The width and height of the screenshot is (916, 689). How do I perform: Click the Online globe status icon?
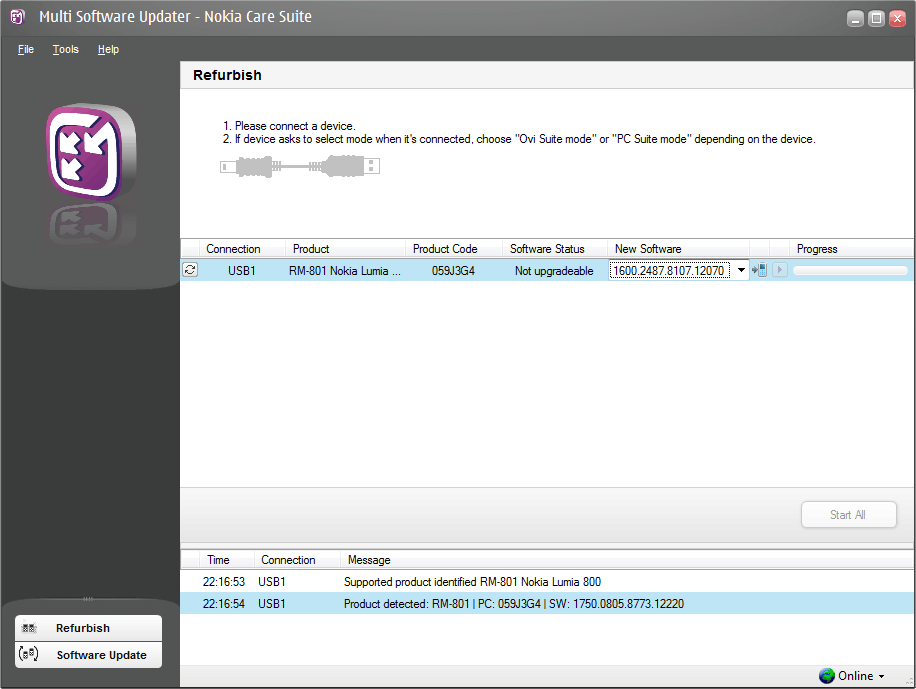tap(827, 676)
